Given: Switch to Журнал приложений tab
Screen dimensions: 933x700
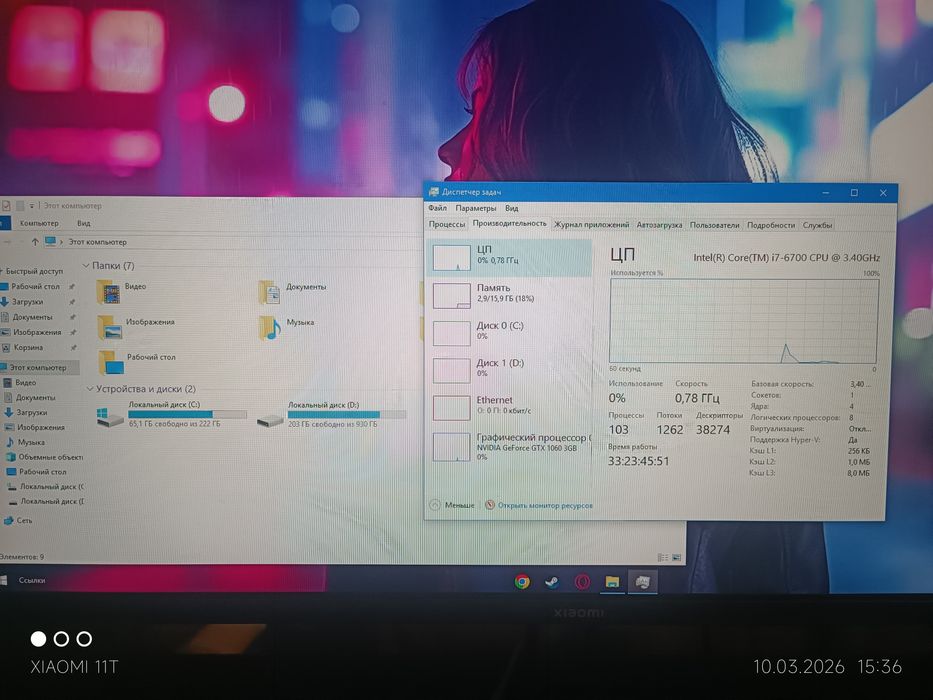Looking at the screenshot, I should (x=591, y=225).
